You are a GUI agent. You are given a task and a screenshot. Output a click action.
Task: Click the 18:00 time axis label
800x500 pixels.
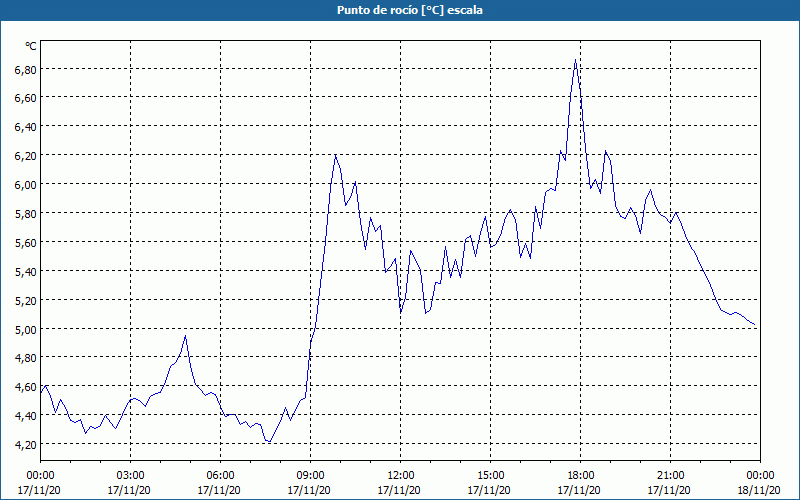coord(581,476)
